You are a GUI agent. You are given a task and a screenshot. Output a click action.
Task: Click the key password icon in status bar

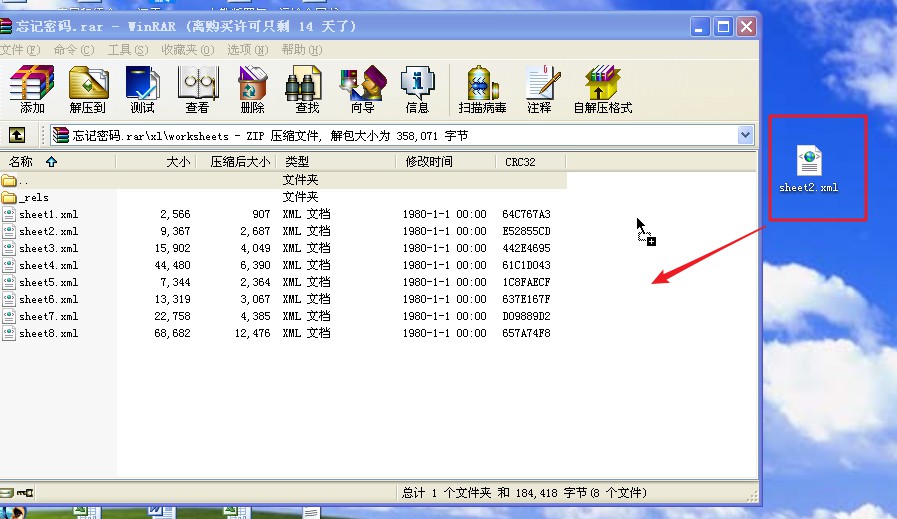coord(25,493)
